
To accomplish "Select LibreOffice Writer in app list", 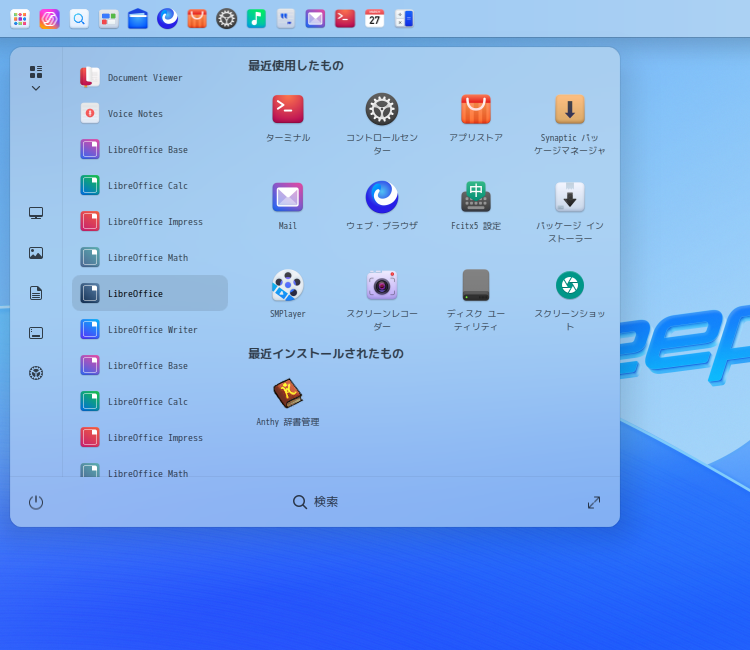I will tap(150, 330).
